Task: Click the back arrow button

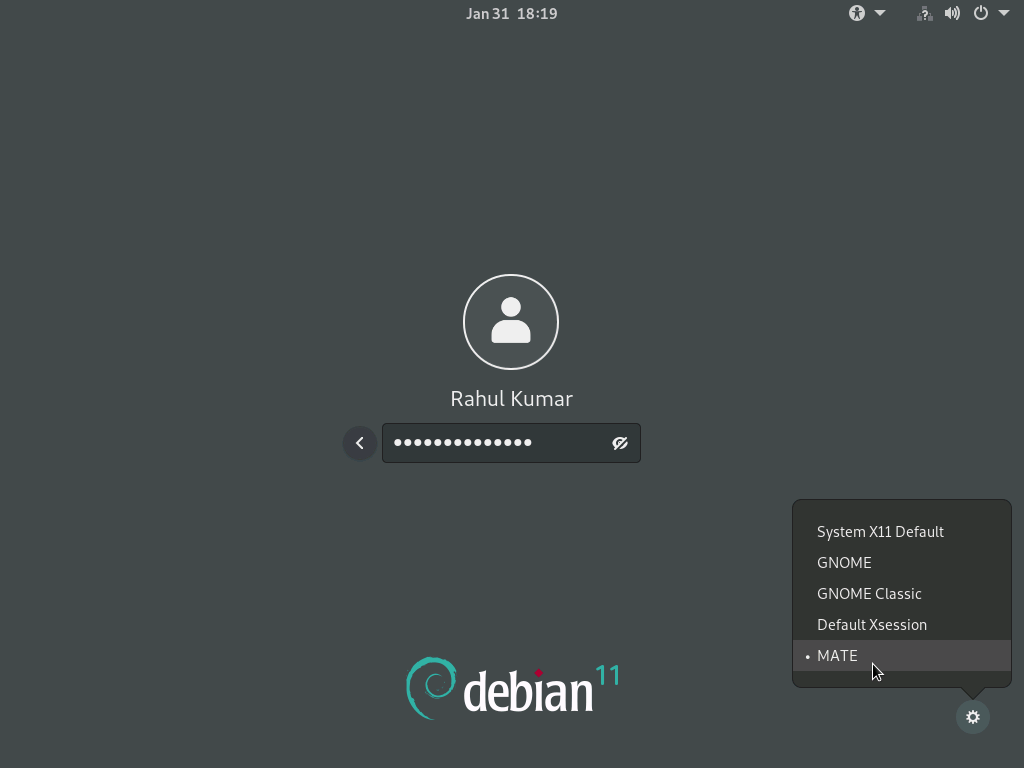Action: [x=359, y=442]
